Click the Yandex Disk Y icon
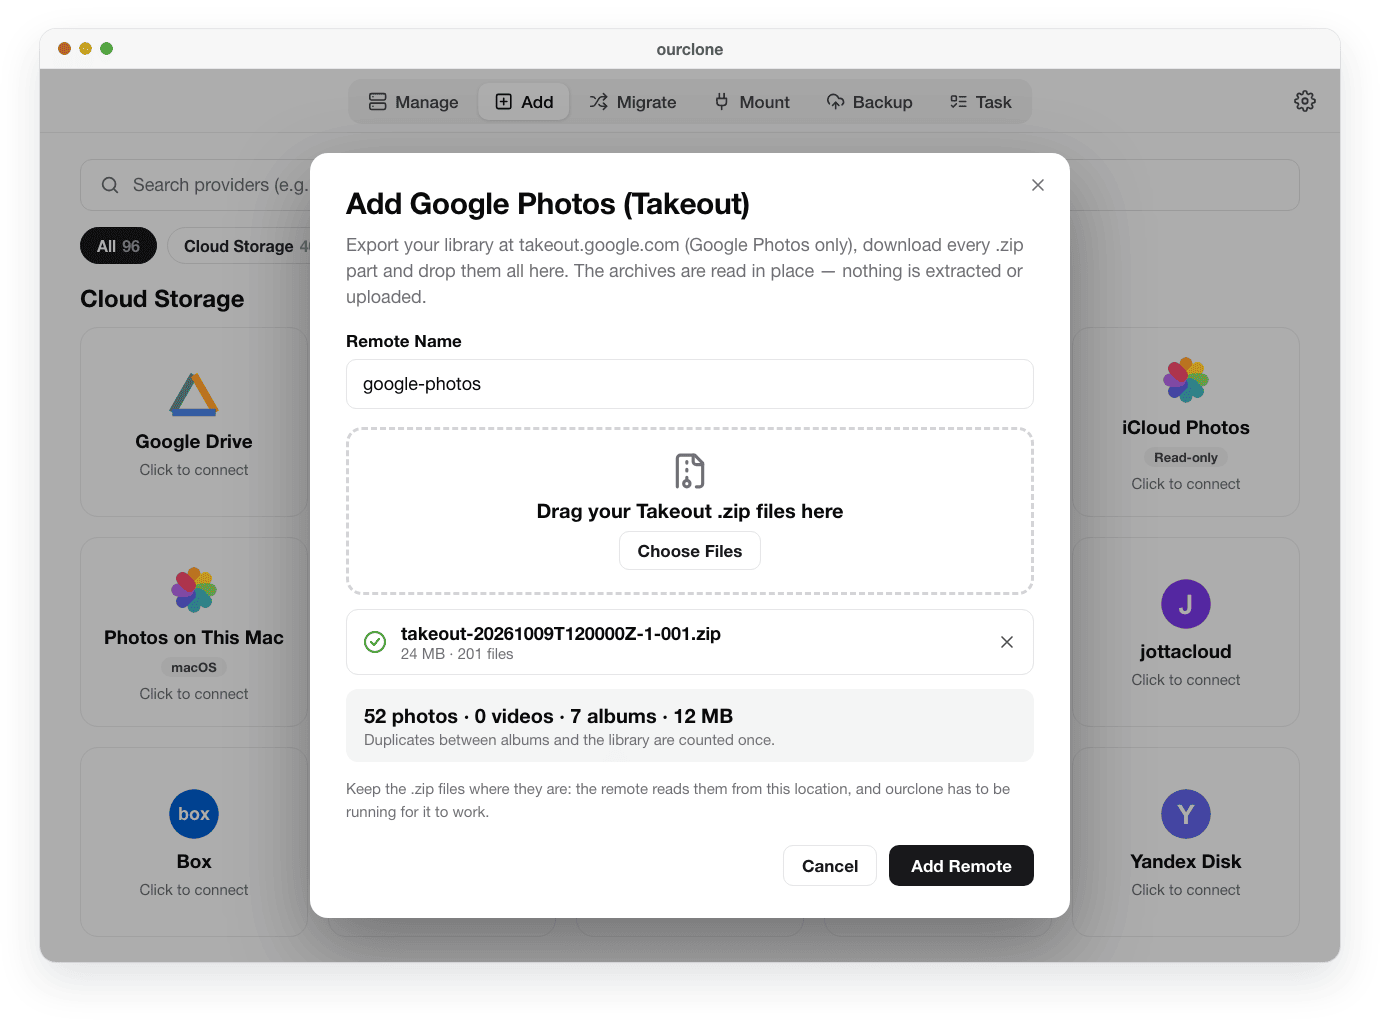This screenshot has height=1025, width=1385. (1186, 814)
